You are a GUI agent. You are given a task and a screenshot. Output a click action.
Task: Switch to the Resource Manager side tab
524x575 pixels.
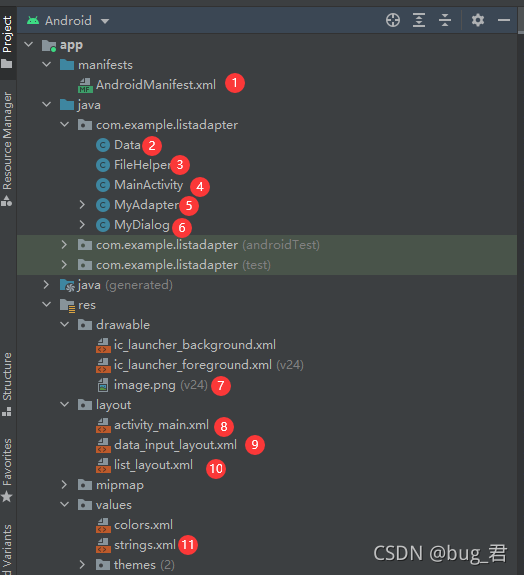coord(7,149)
